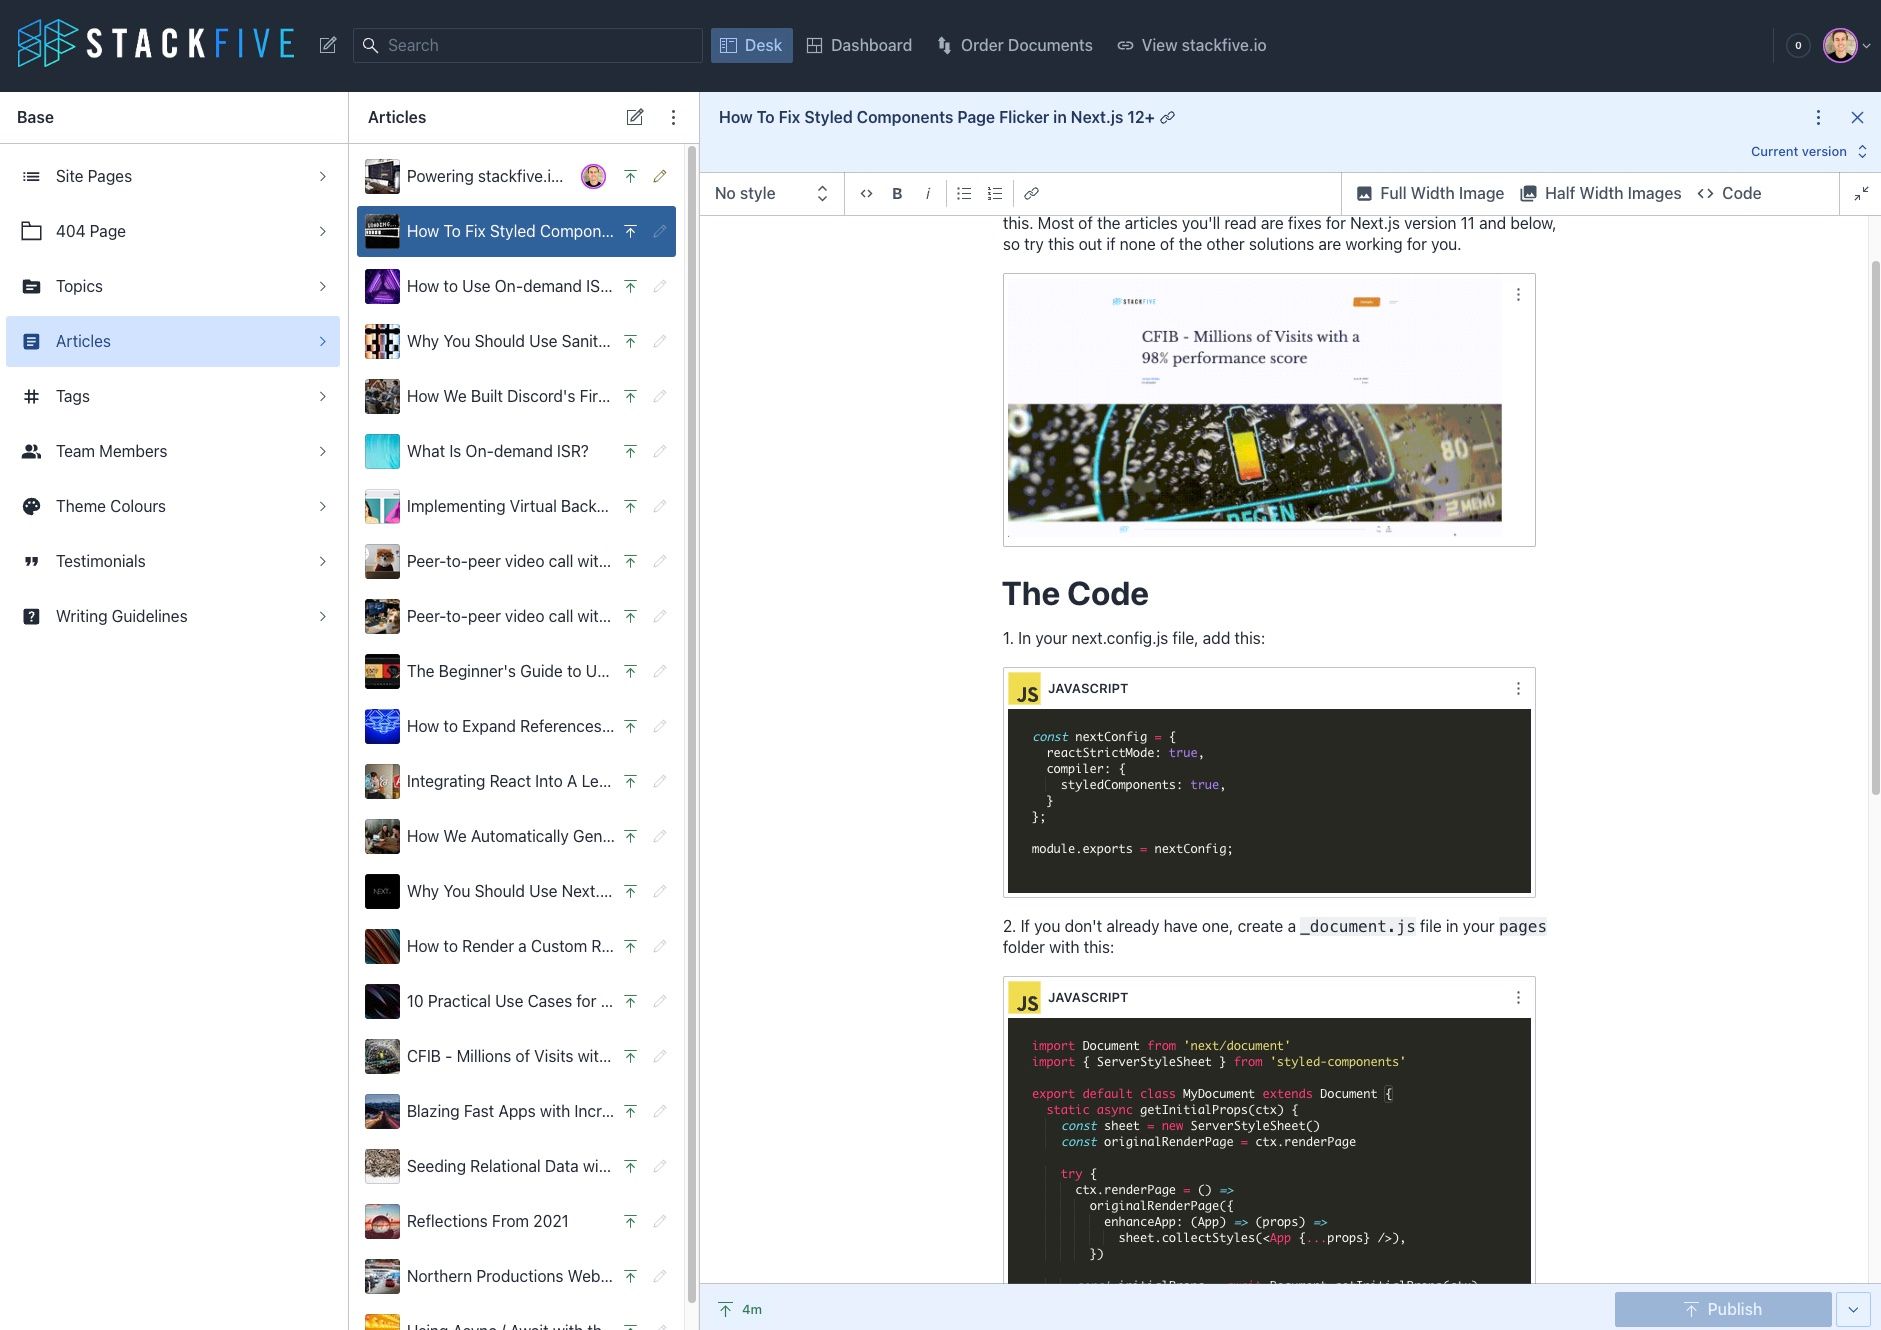Viewport: 1881px width, 1330px height.
Task: Click the edit pencil on Powering stackfive row
Action: [x=660, y=176]
